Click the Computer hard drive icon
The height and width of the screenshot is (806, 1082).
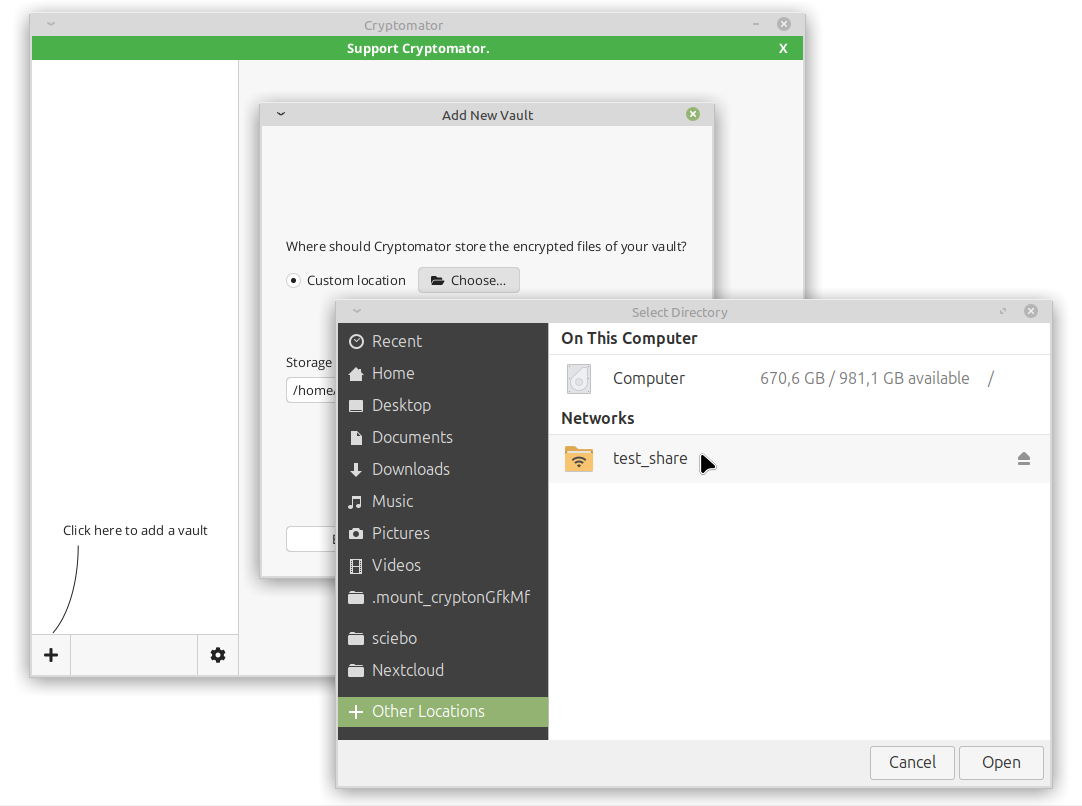(579, 379)
